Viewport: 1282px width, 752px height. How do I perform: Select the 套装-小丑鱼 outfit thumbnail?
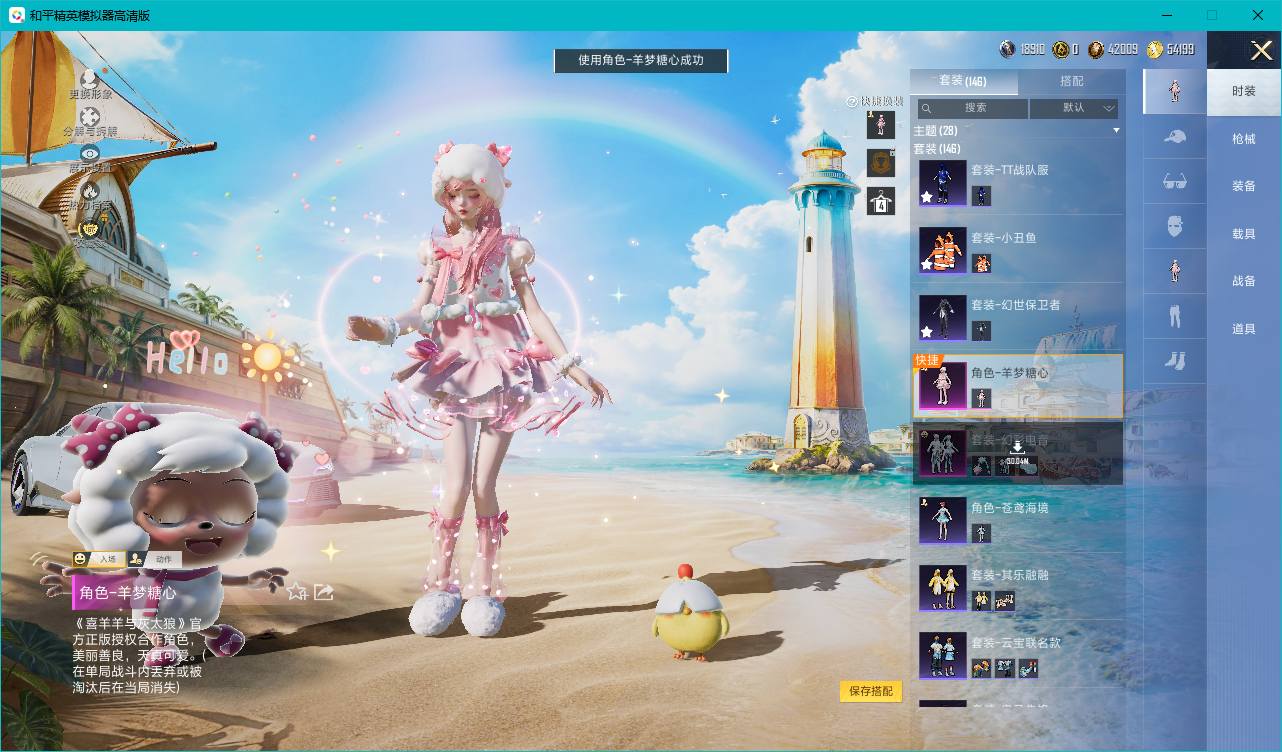943,251
